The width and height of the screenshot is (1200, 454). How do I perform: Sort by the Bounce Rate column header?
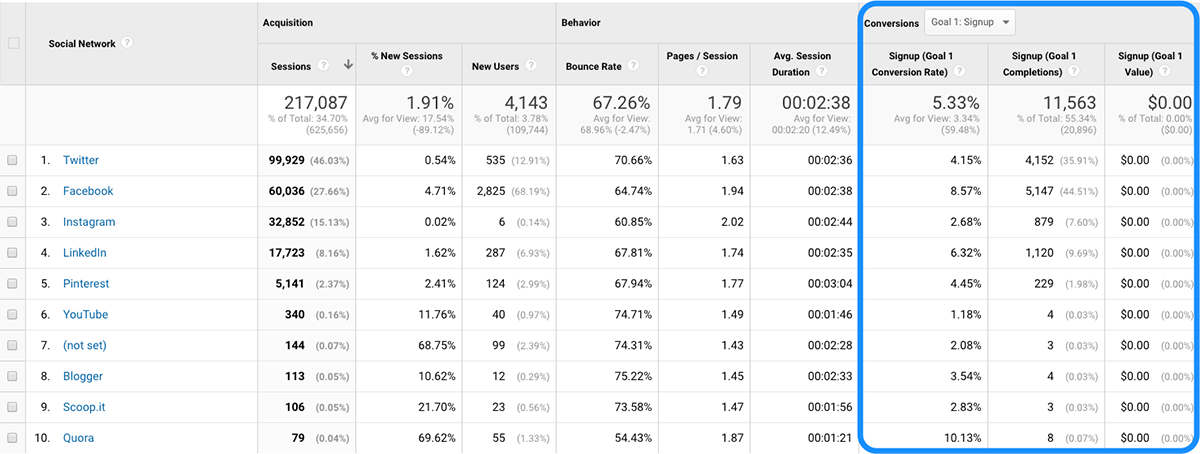pyautogui.click(x=594, y=66)
